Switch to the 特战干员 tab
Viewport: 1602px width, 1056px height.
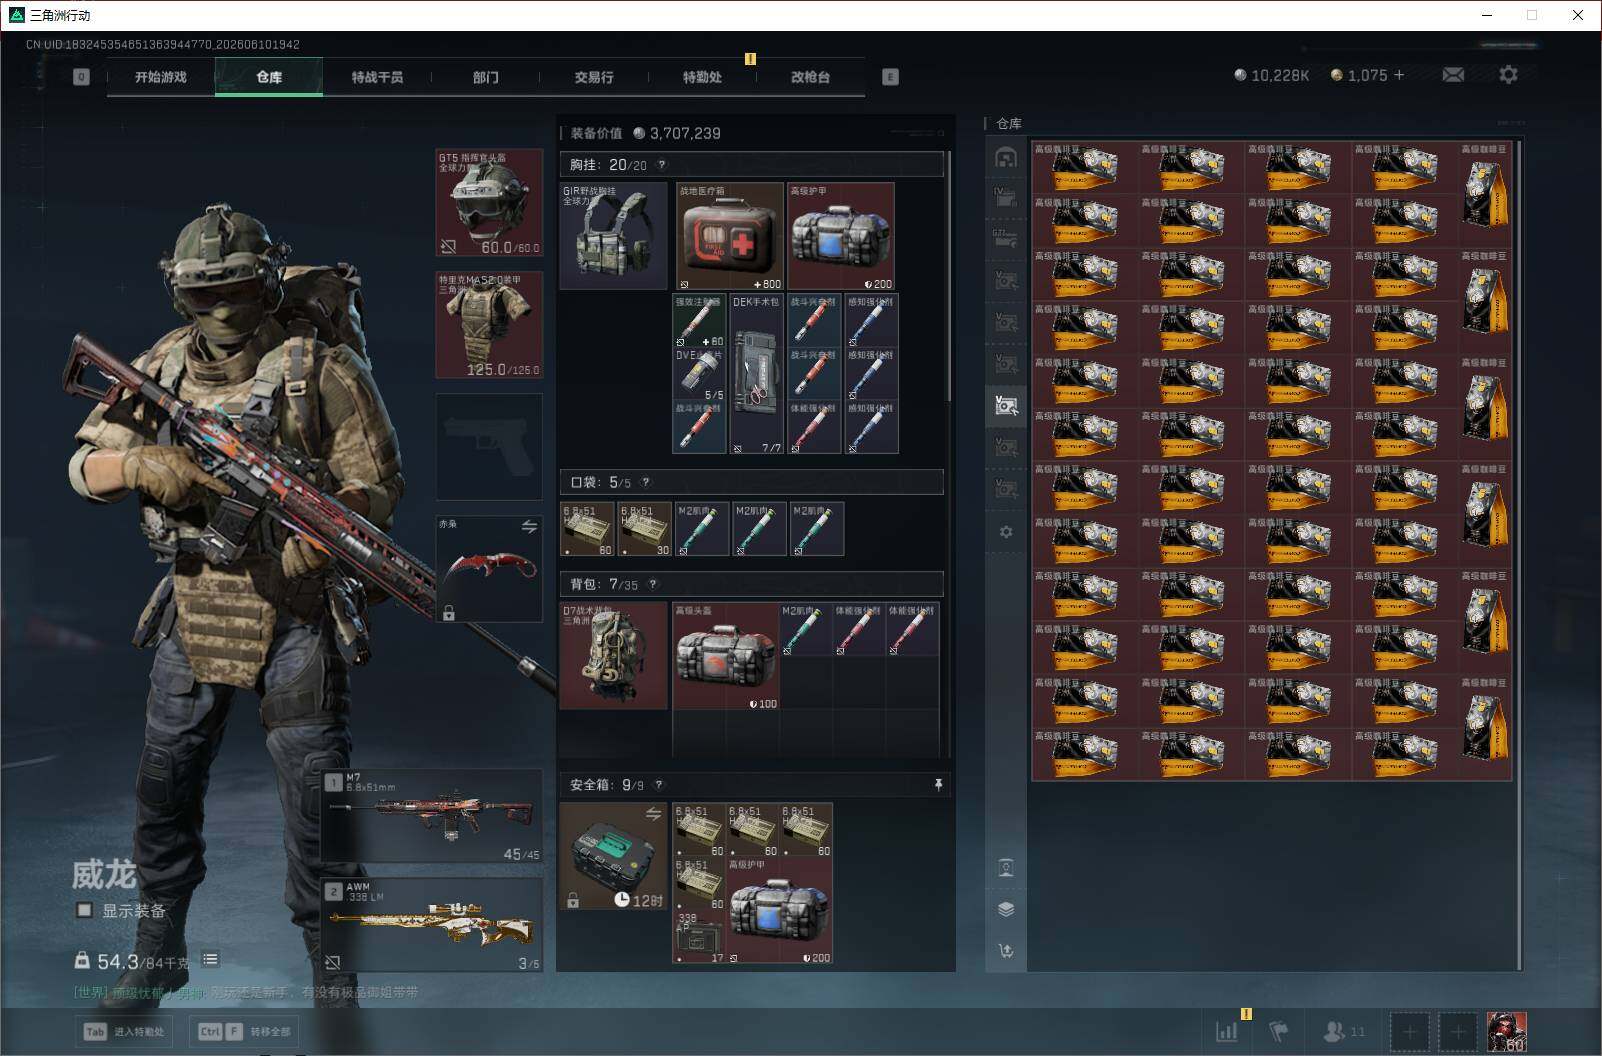(377, 77)
